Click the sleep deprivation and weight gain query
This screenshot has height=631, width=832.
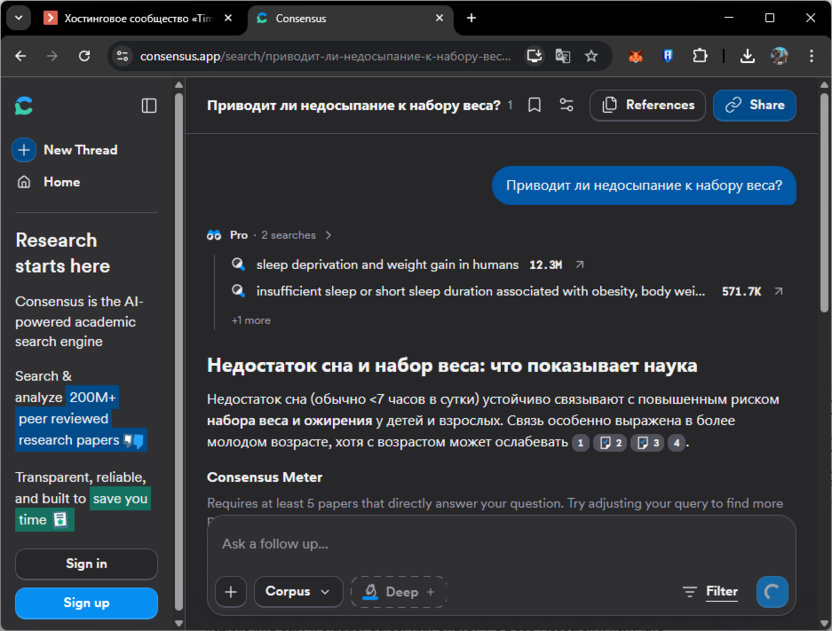(x=387, y=264)
